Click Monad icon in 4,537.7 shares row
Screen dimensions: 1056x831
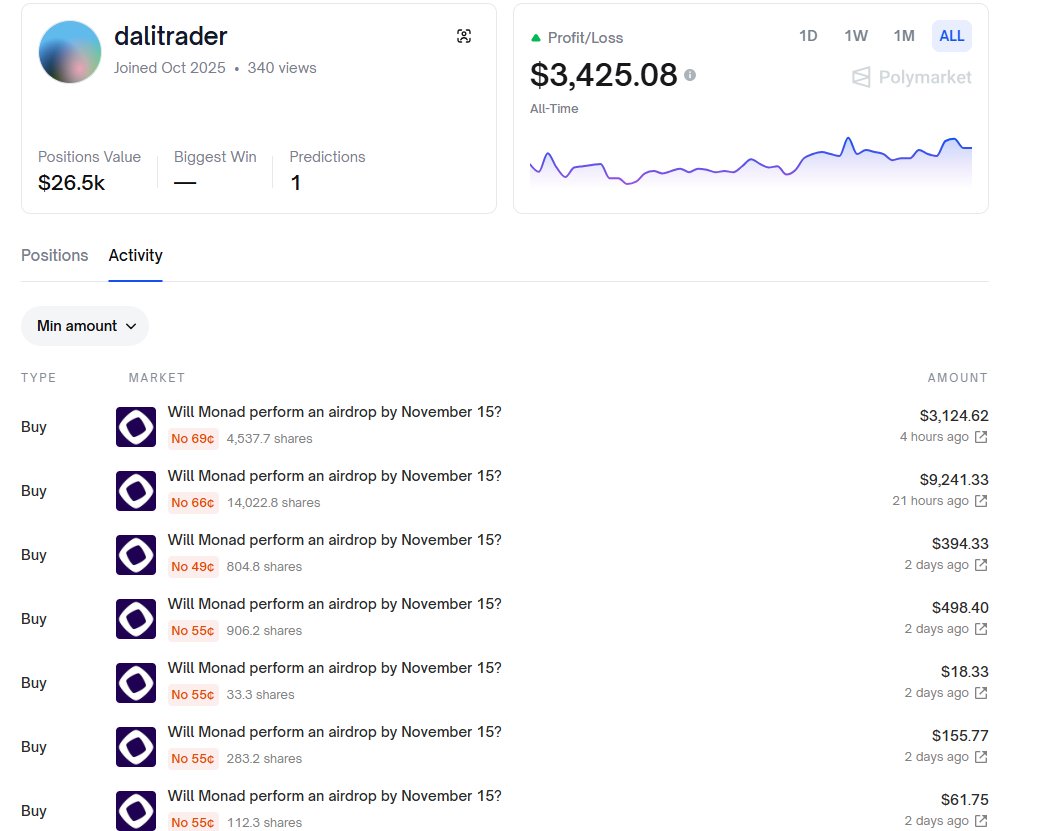pyautogui.click(x=136, y=427)
